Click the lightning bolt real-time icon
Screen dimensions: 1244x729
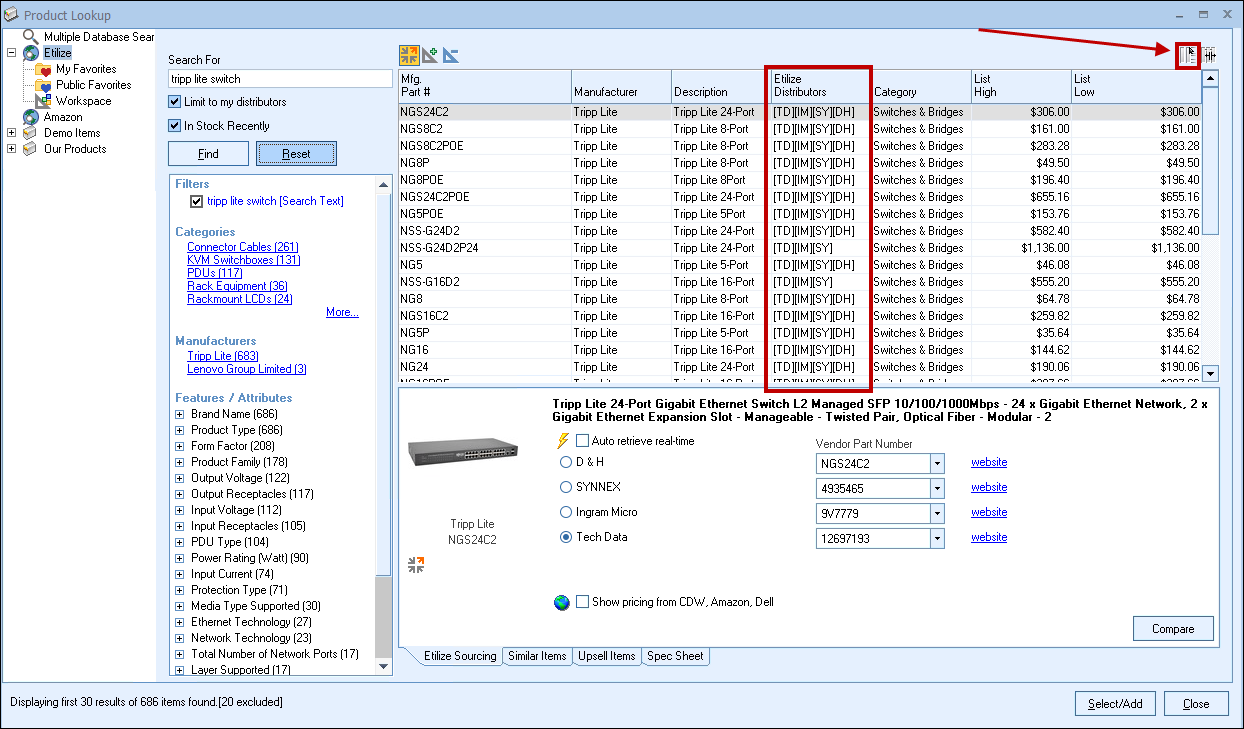[562, 441]
